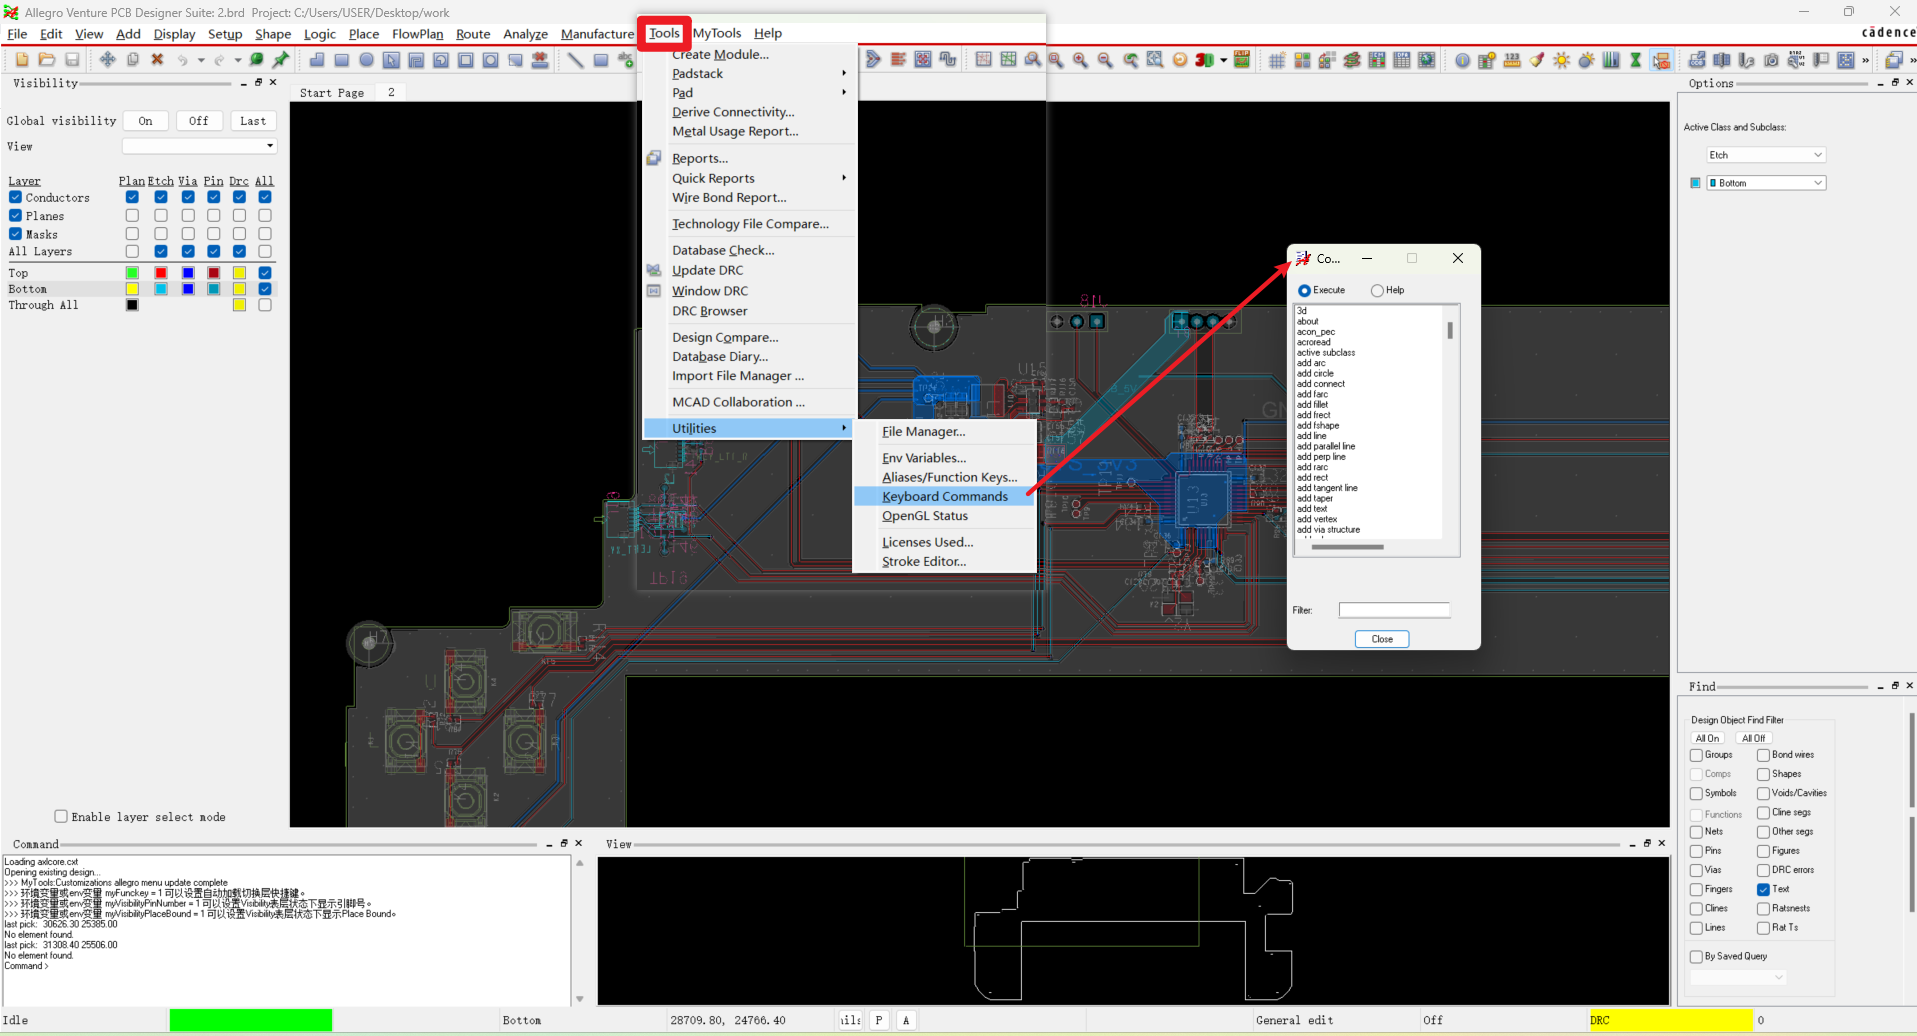
Task: Click the Open folder toolbar icon
Action: coord(47,60)
